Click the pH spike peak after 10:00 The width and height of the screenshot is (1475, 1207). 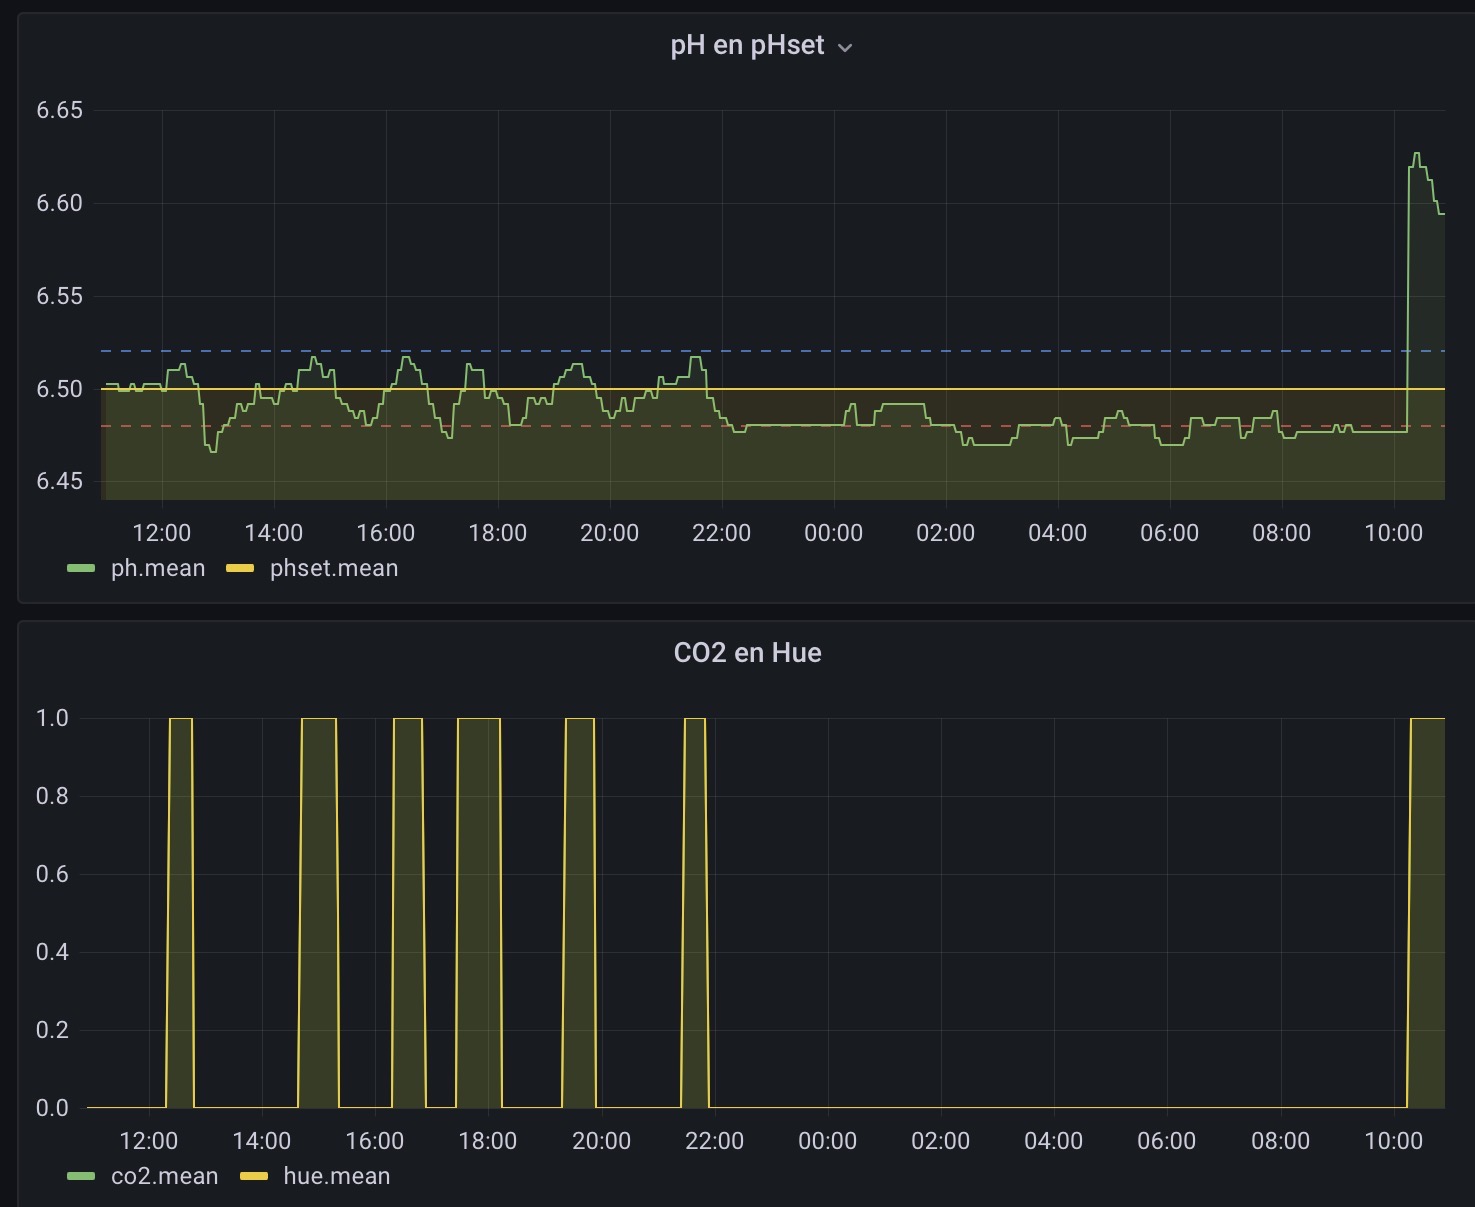[1416, 154]
